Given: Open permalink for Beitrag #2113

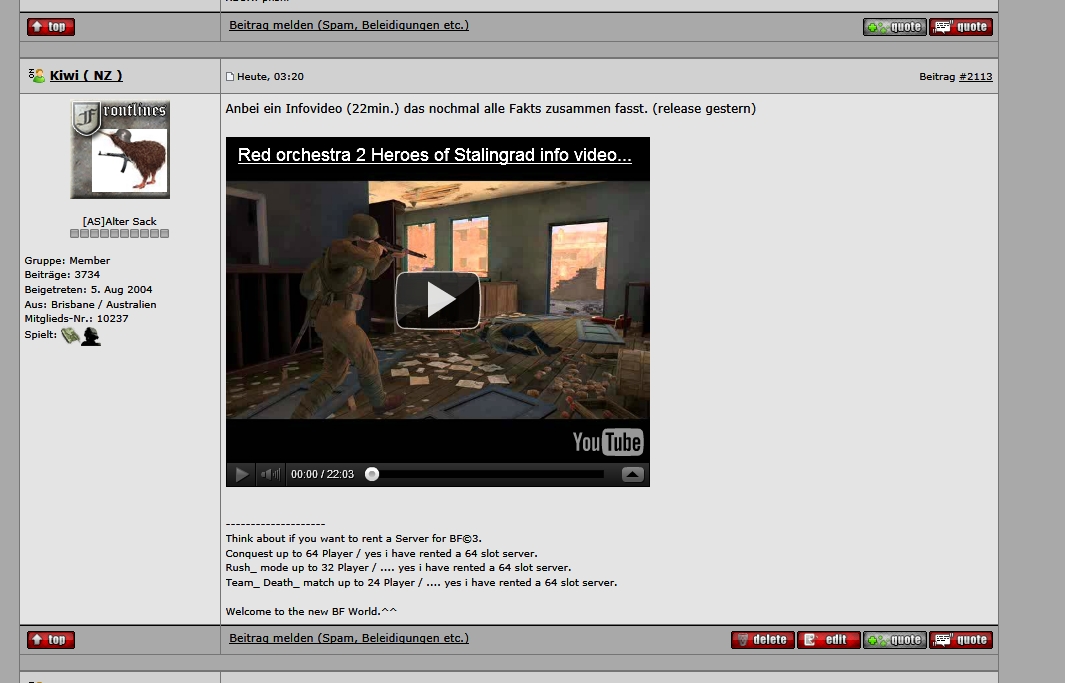Looking at the screenshot, I should tap(975, 77).
